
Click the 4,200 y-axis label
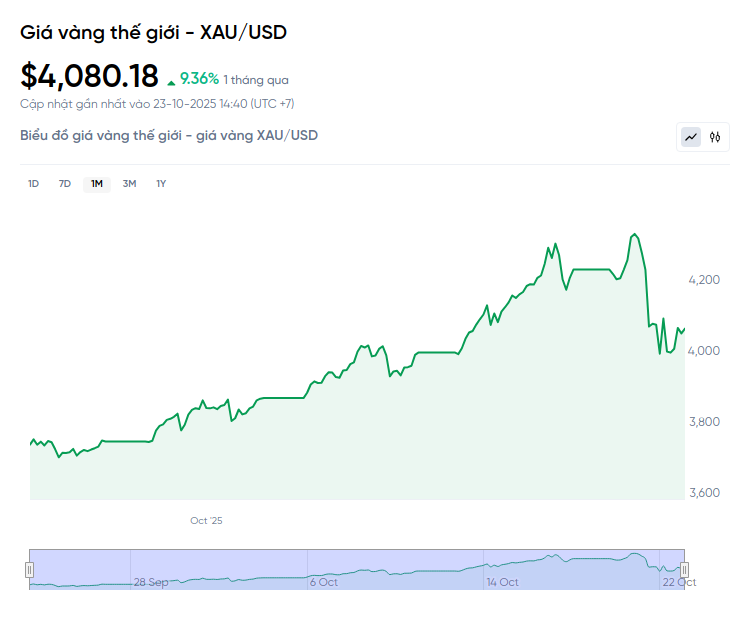(705, 279)
